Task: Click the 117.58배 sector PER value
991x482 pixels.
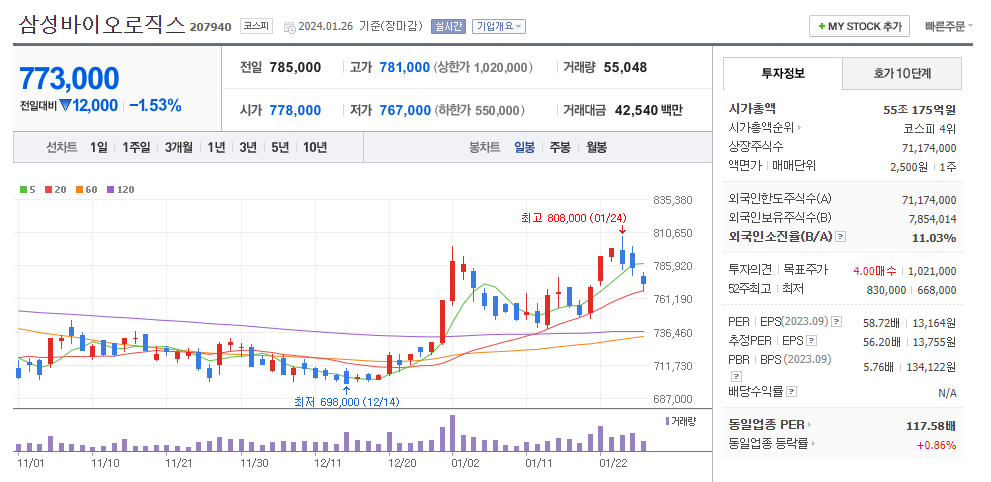Action: coord(931,425)
